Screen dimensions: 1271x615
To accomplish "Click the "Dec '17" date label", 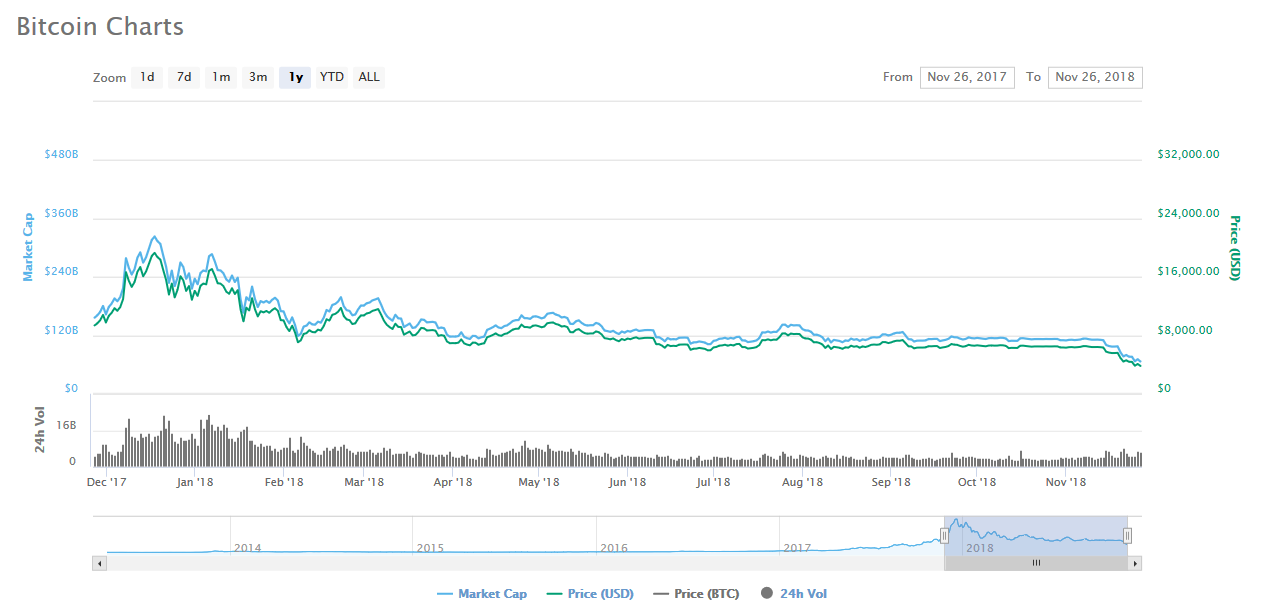I will 107,482.
